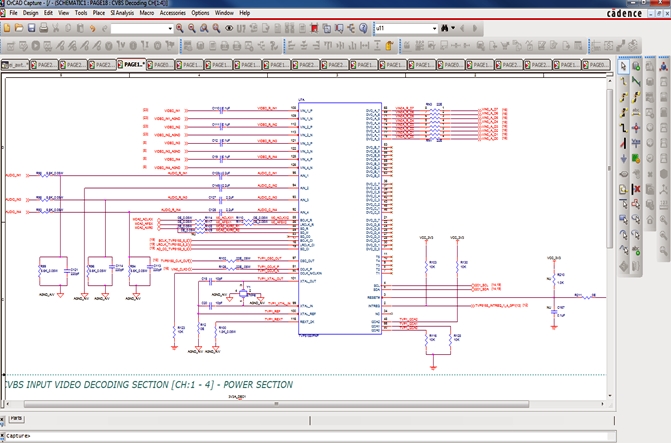This screenshot has height=443, width=671.
Task: Select the Place Line tool
Action: [623, 204]
